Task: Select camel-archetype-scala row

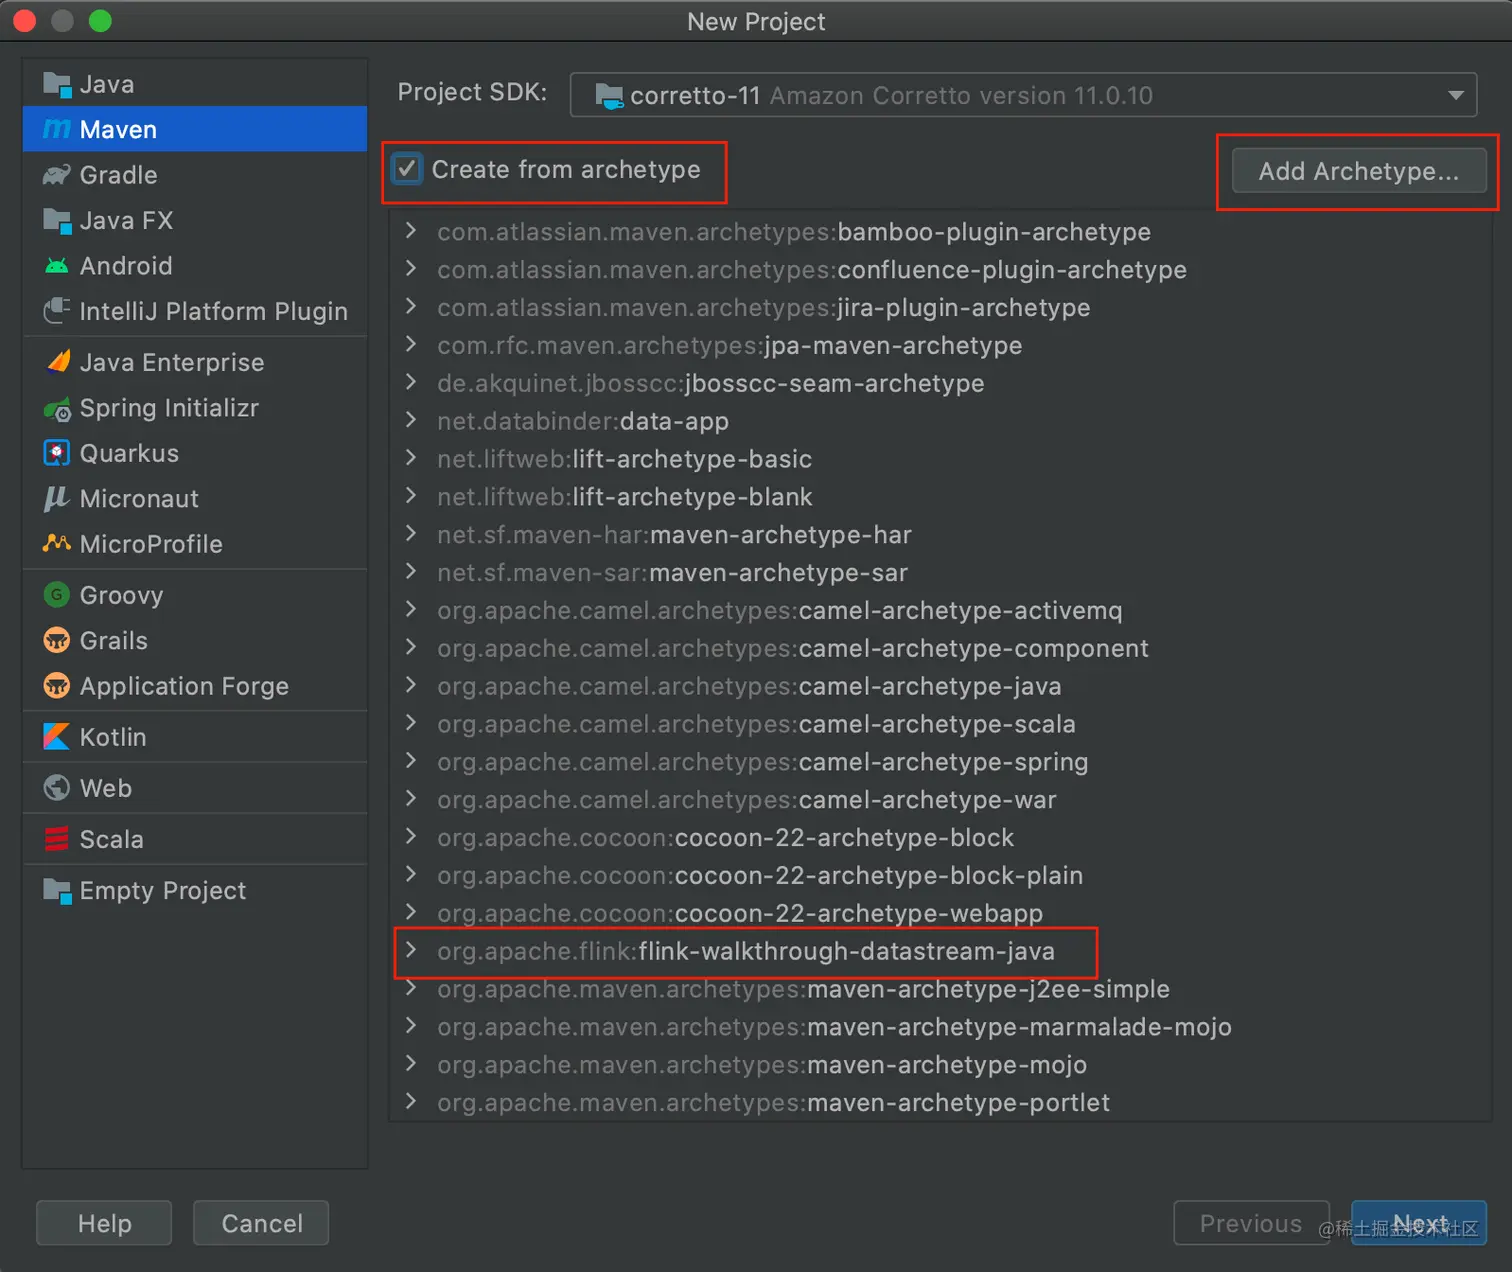Action: click(940, 724)
